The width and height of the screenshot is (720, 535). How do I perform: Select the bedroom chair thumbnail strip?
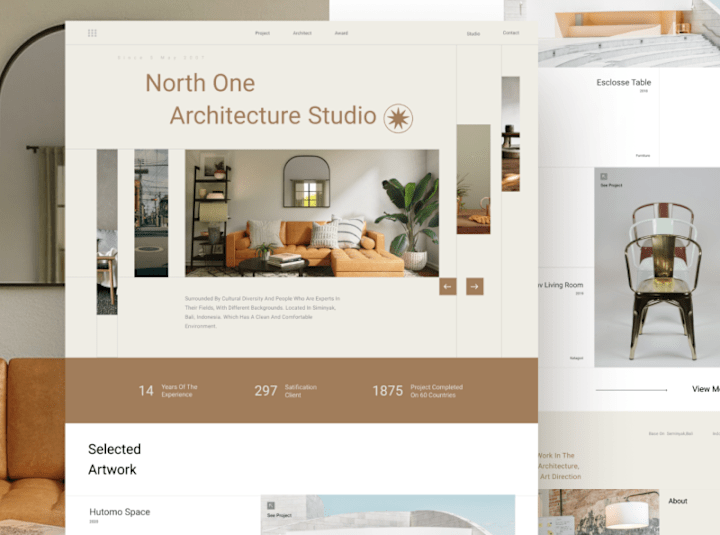pos(107,232)
